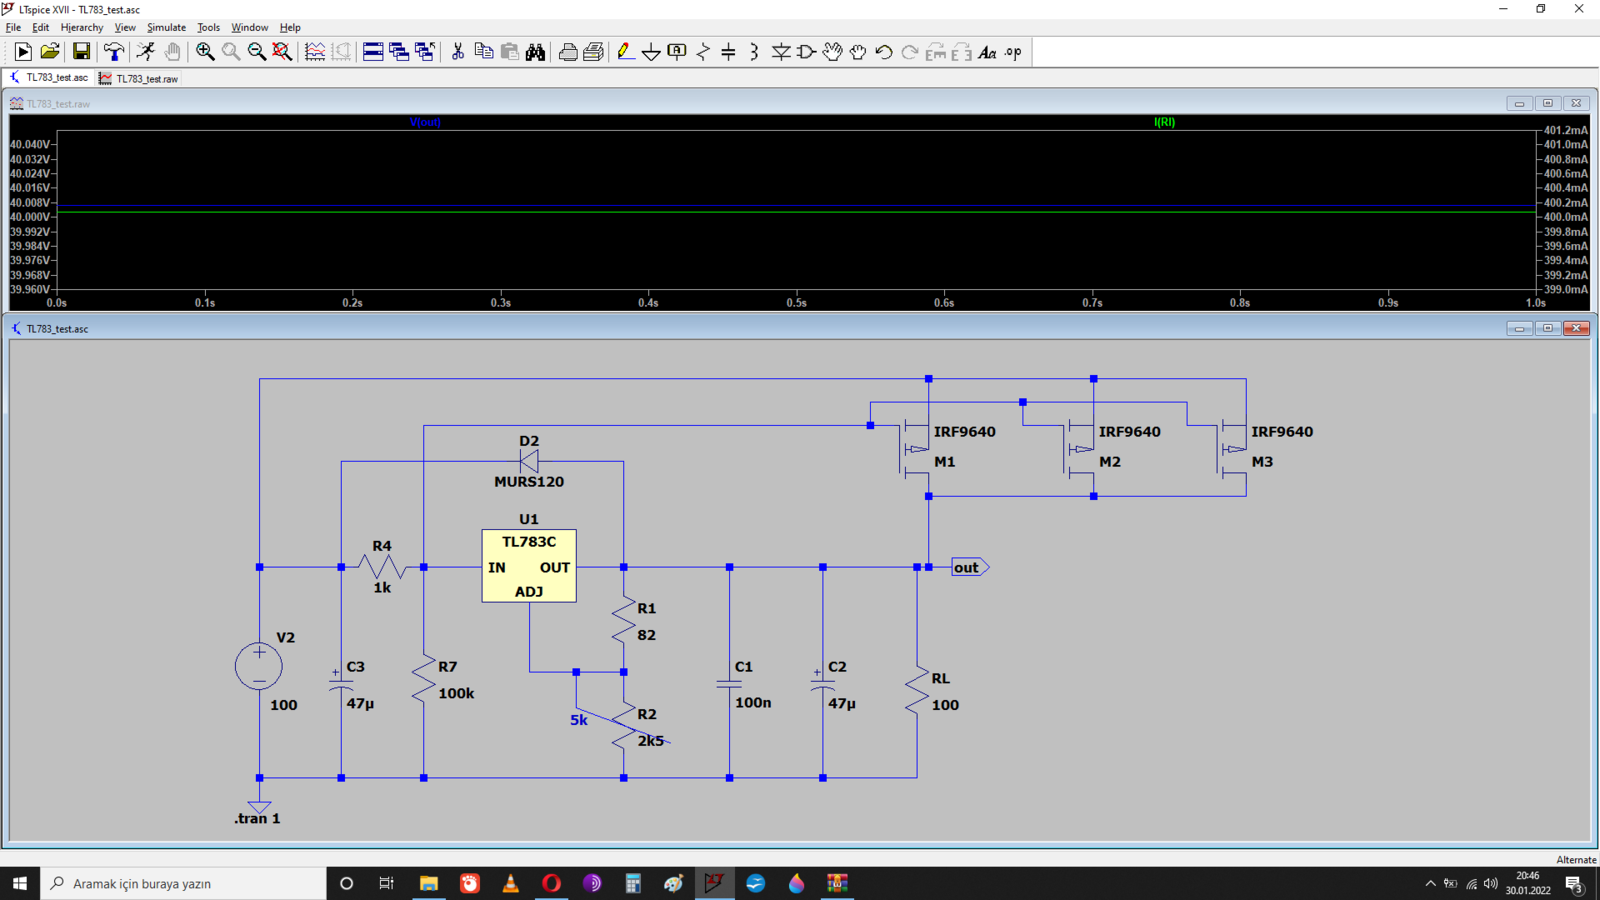Click the Close All Windows icon
This screenshot has width=1600, height=900.
[x=425, y=52]
